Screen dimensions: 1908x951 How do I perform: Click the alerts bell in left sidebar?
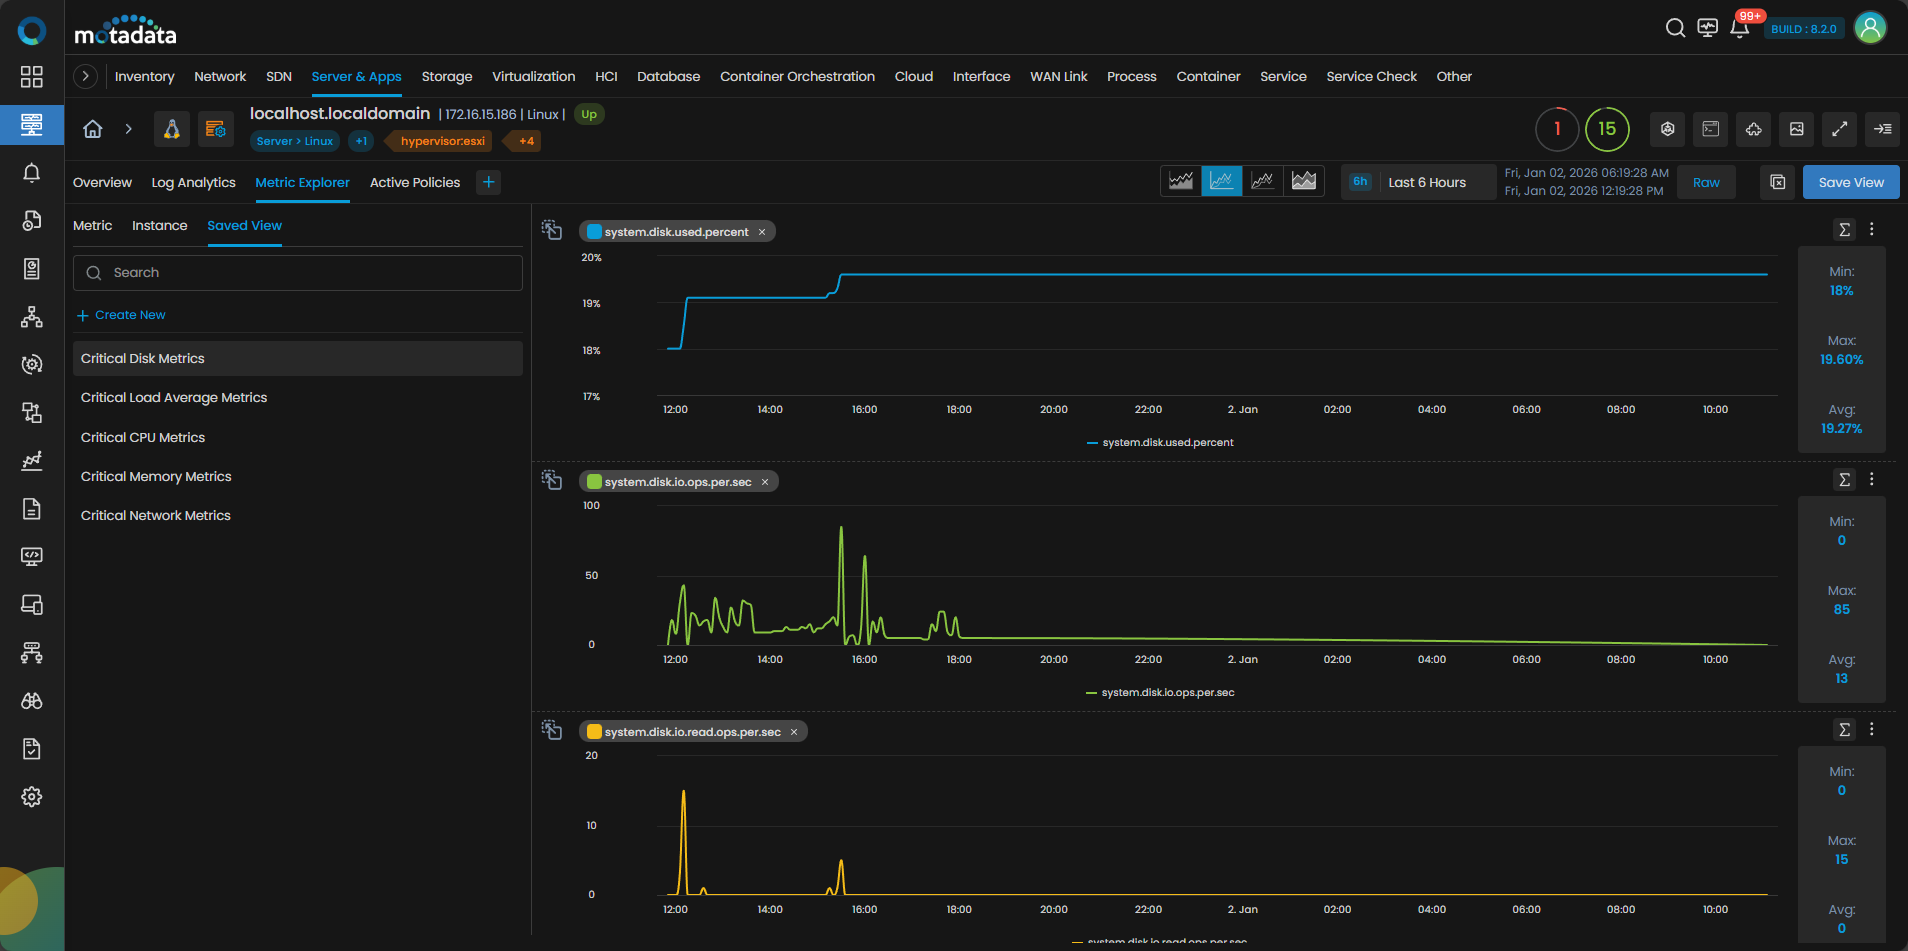point(32,173)
